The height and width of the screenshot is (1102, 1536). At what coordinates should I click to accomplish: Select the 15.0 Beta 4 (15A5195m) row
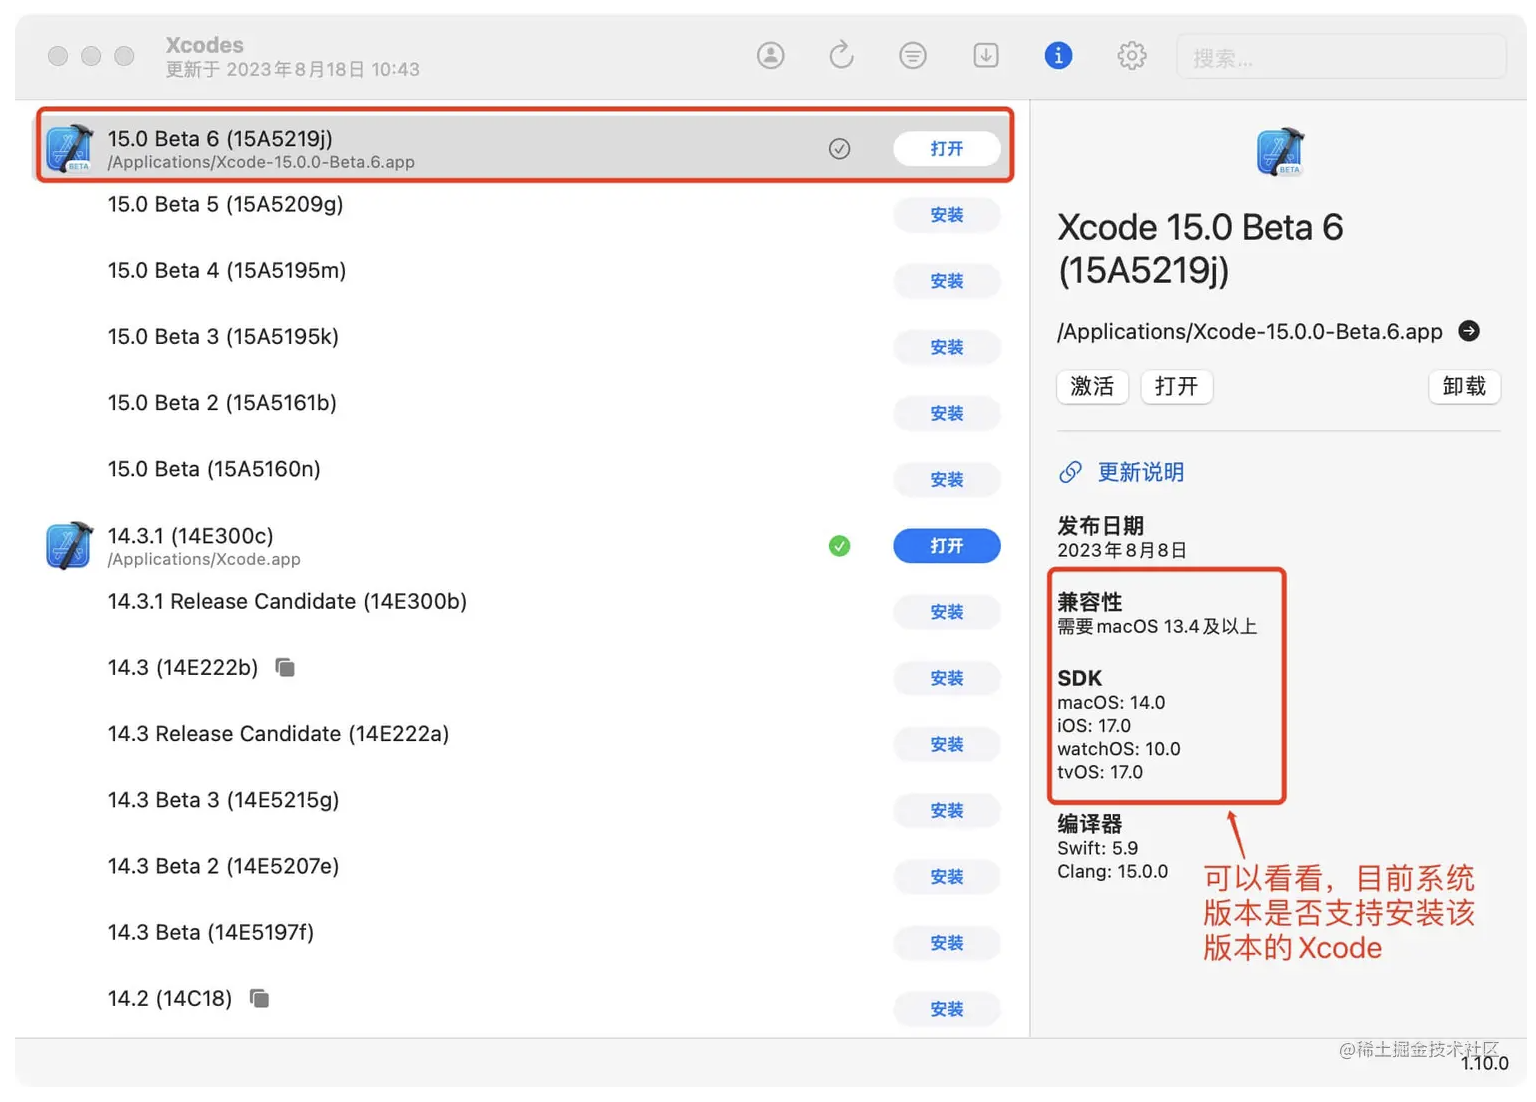(524, 281)
